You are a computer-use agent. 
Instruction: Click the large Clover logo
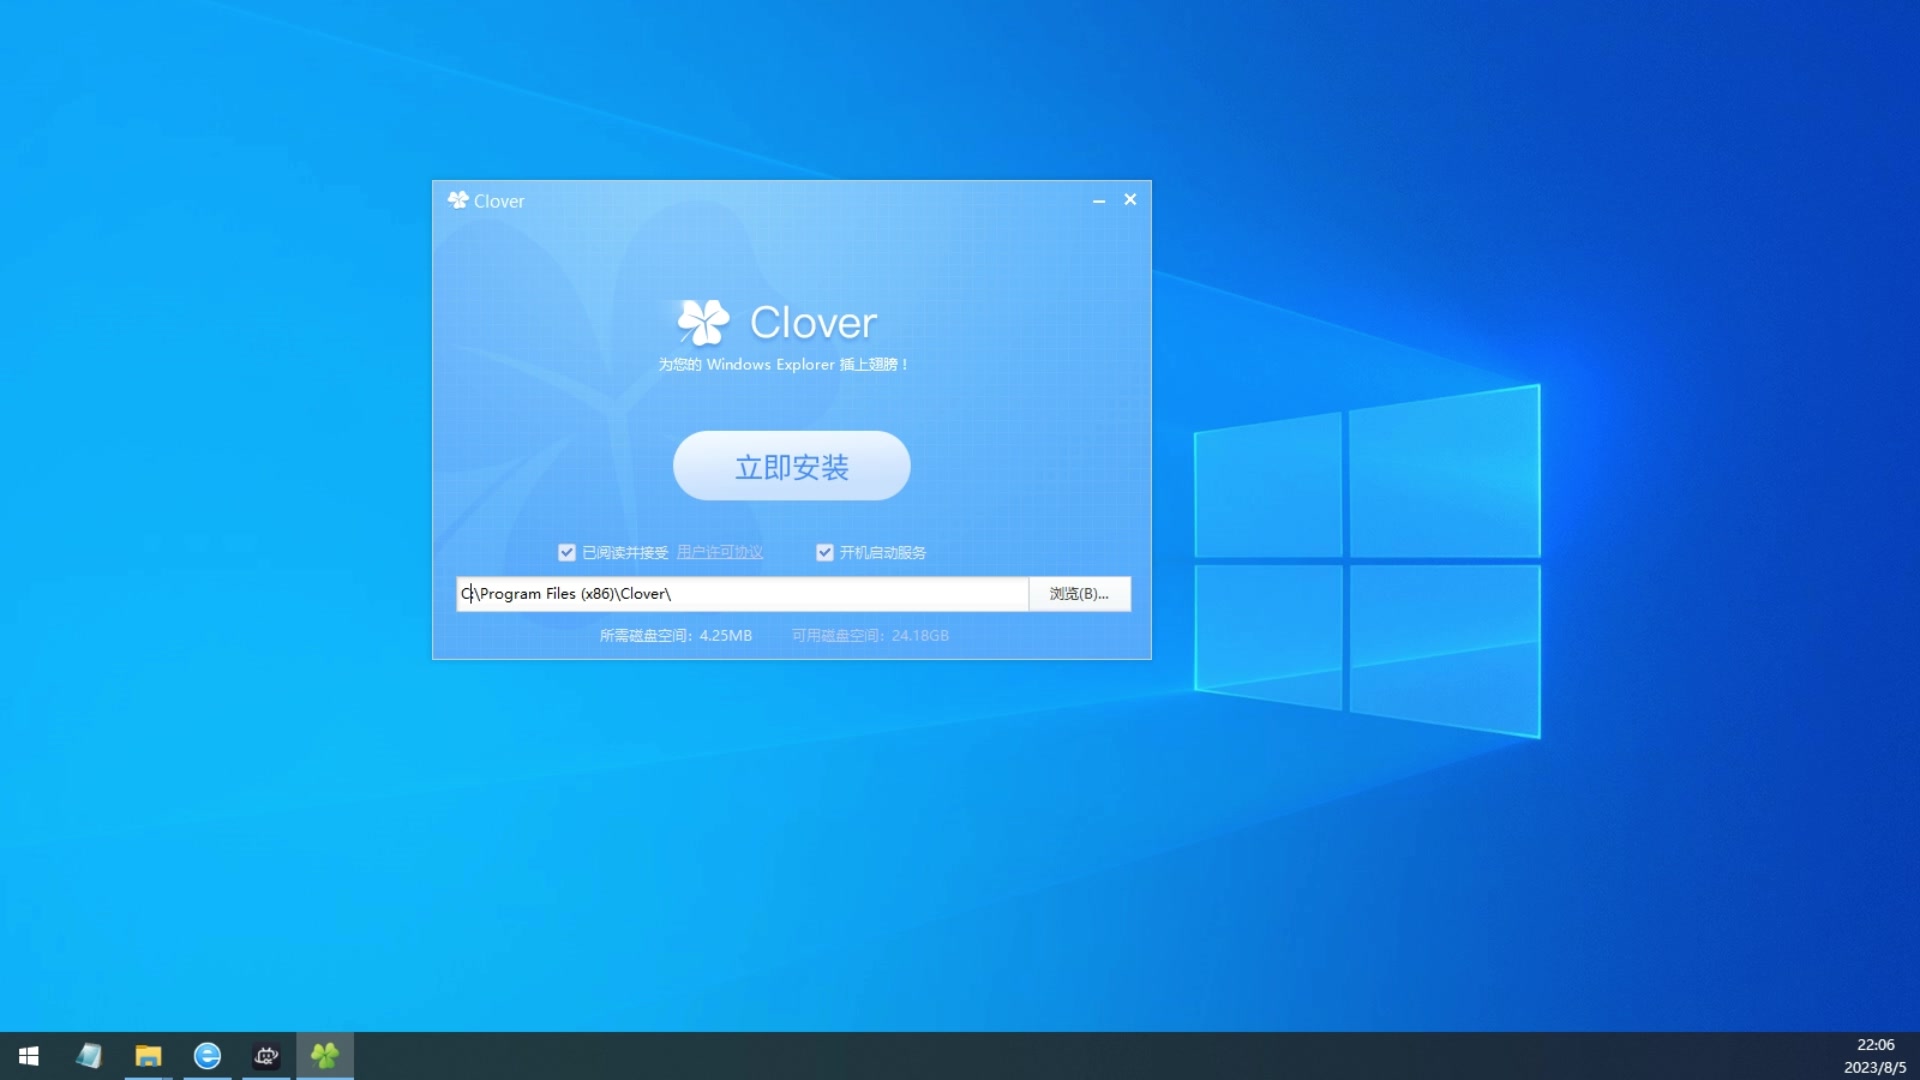click(777, 322)
